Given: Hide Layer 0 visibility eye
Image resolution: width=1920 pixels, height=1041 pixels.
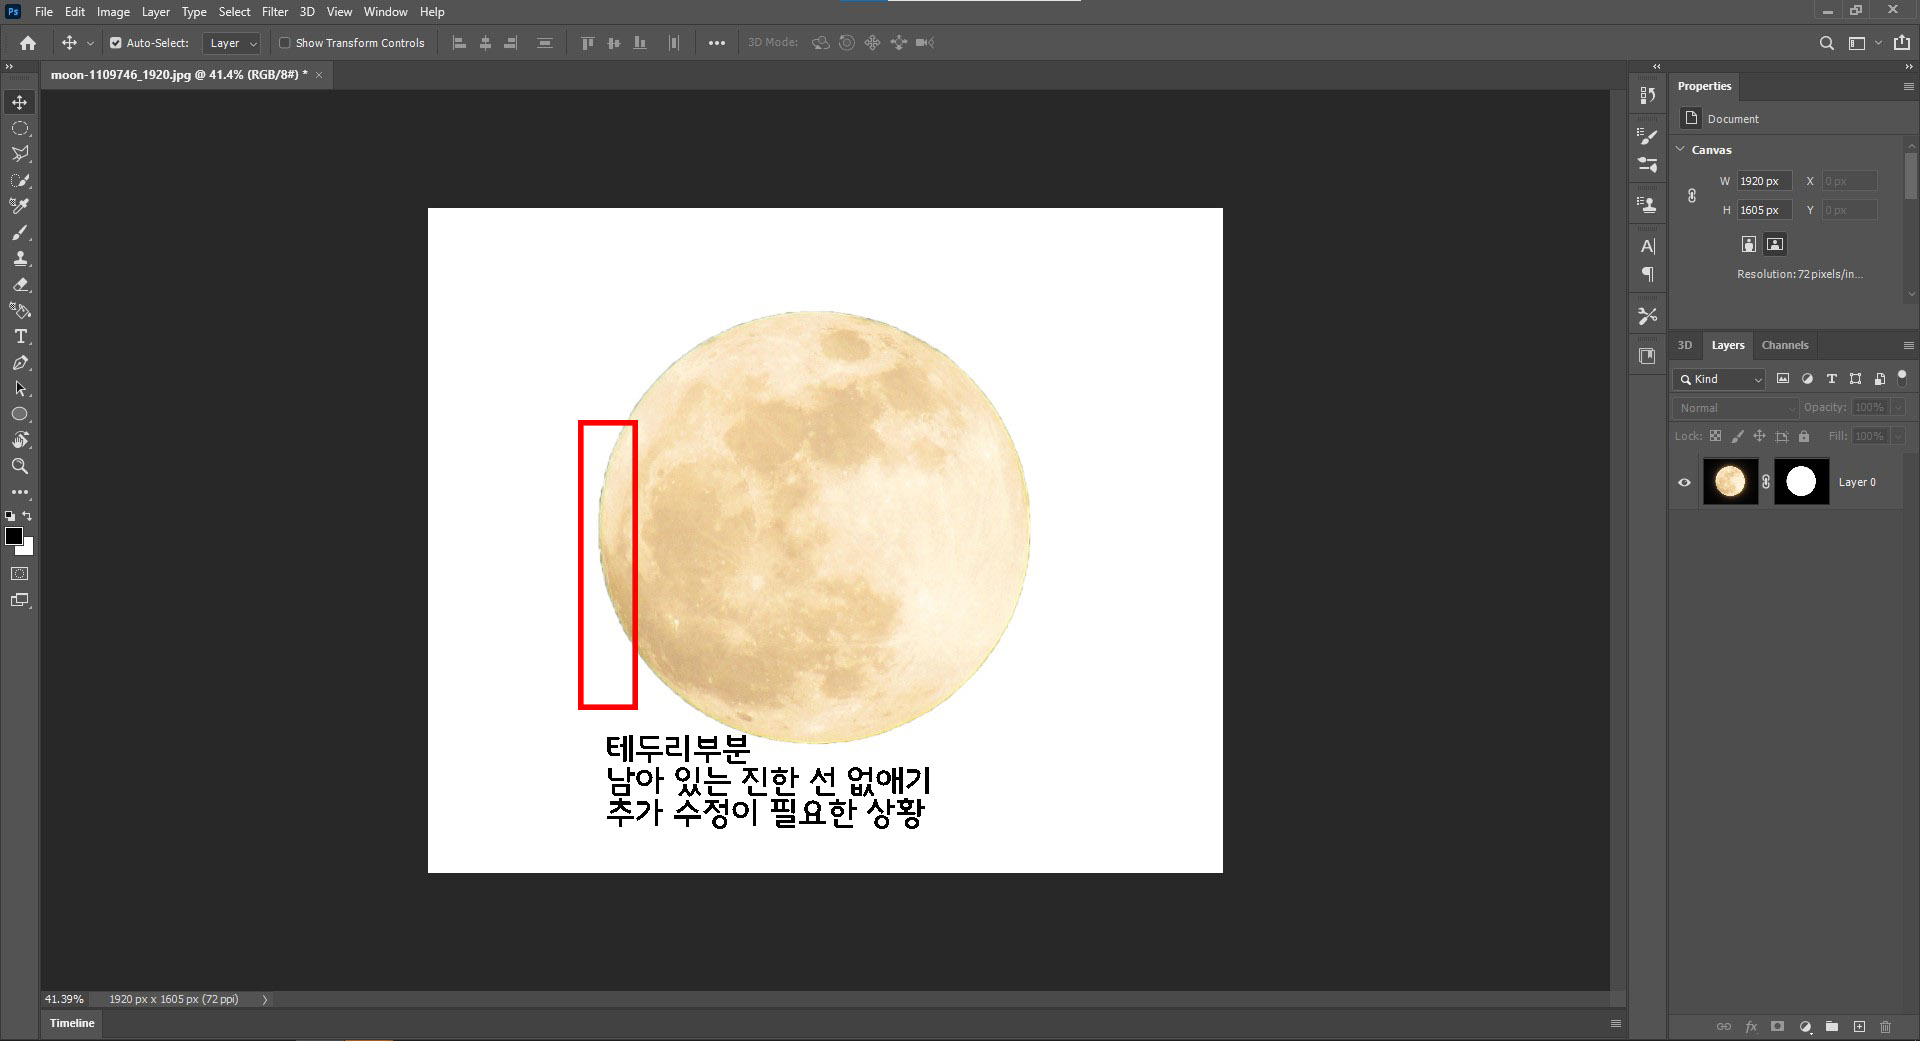Looking at the screenshot, I should click(1684, 482).
